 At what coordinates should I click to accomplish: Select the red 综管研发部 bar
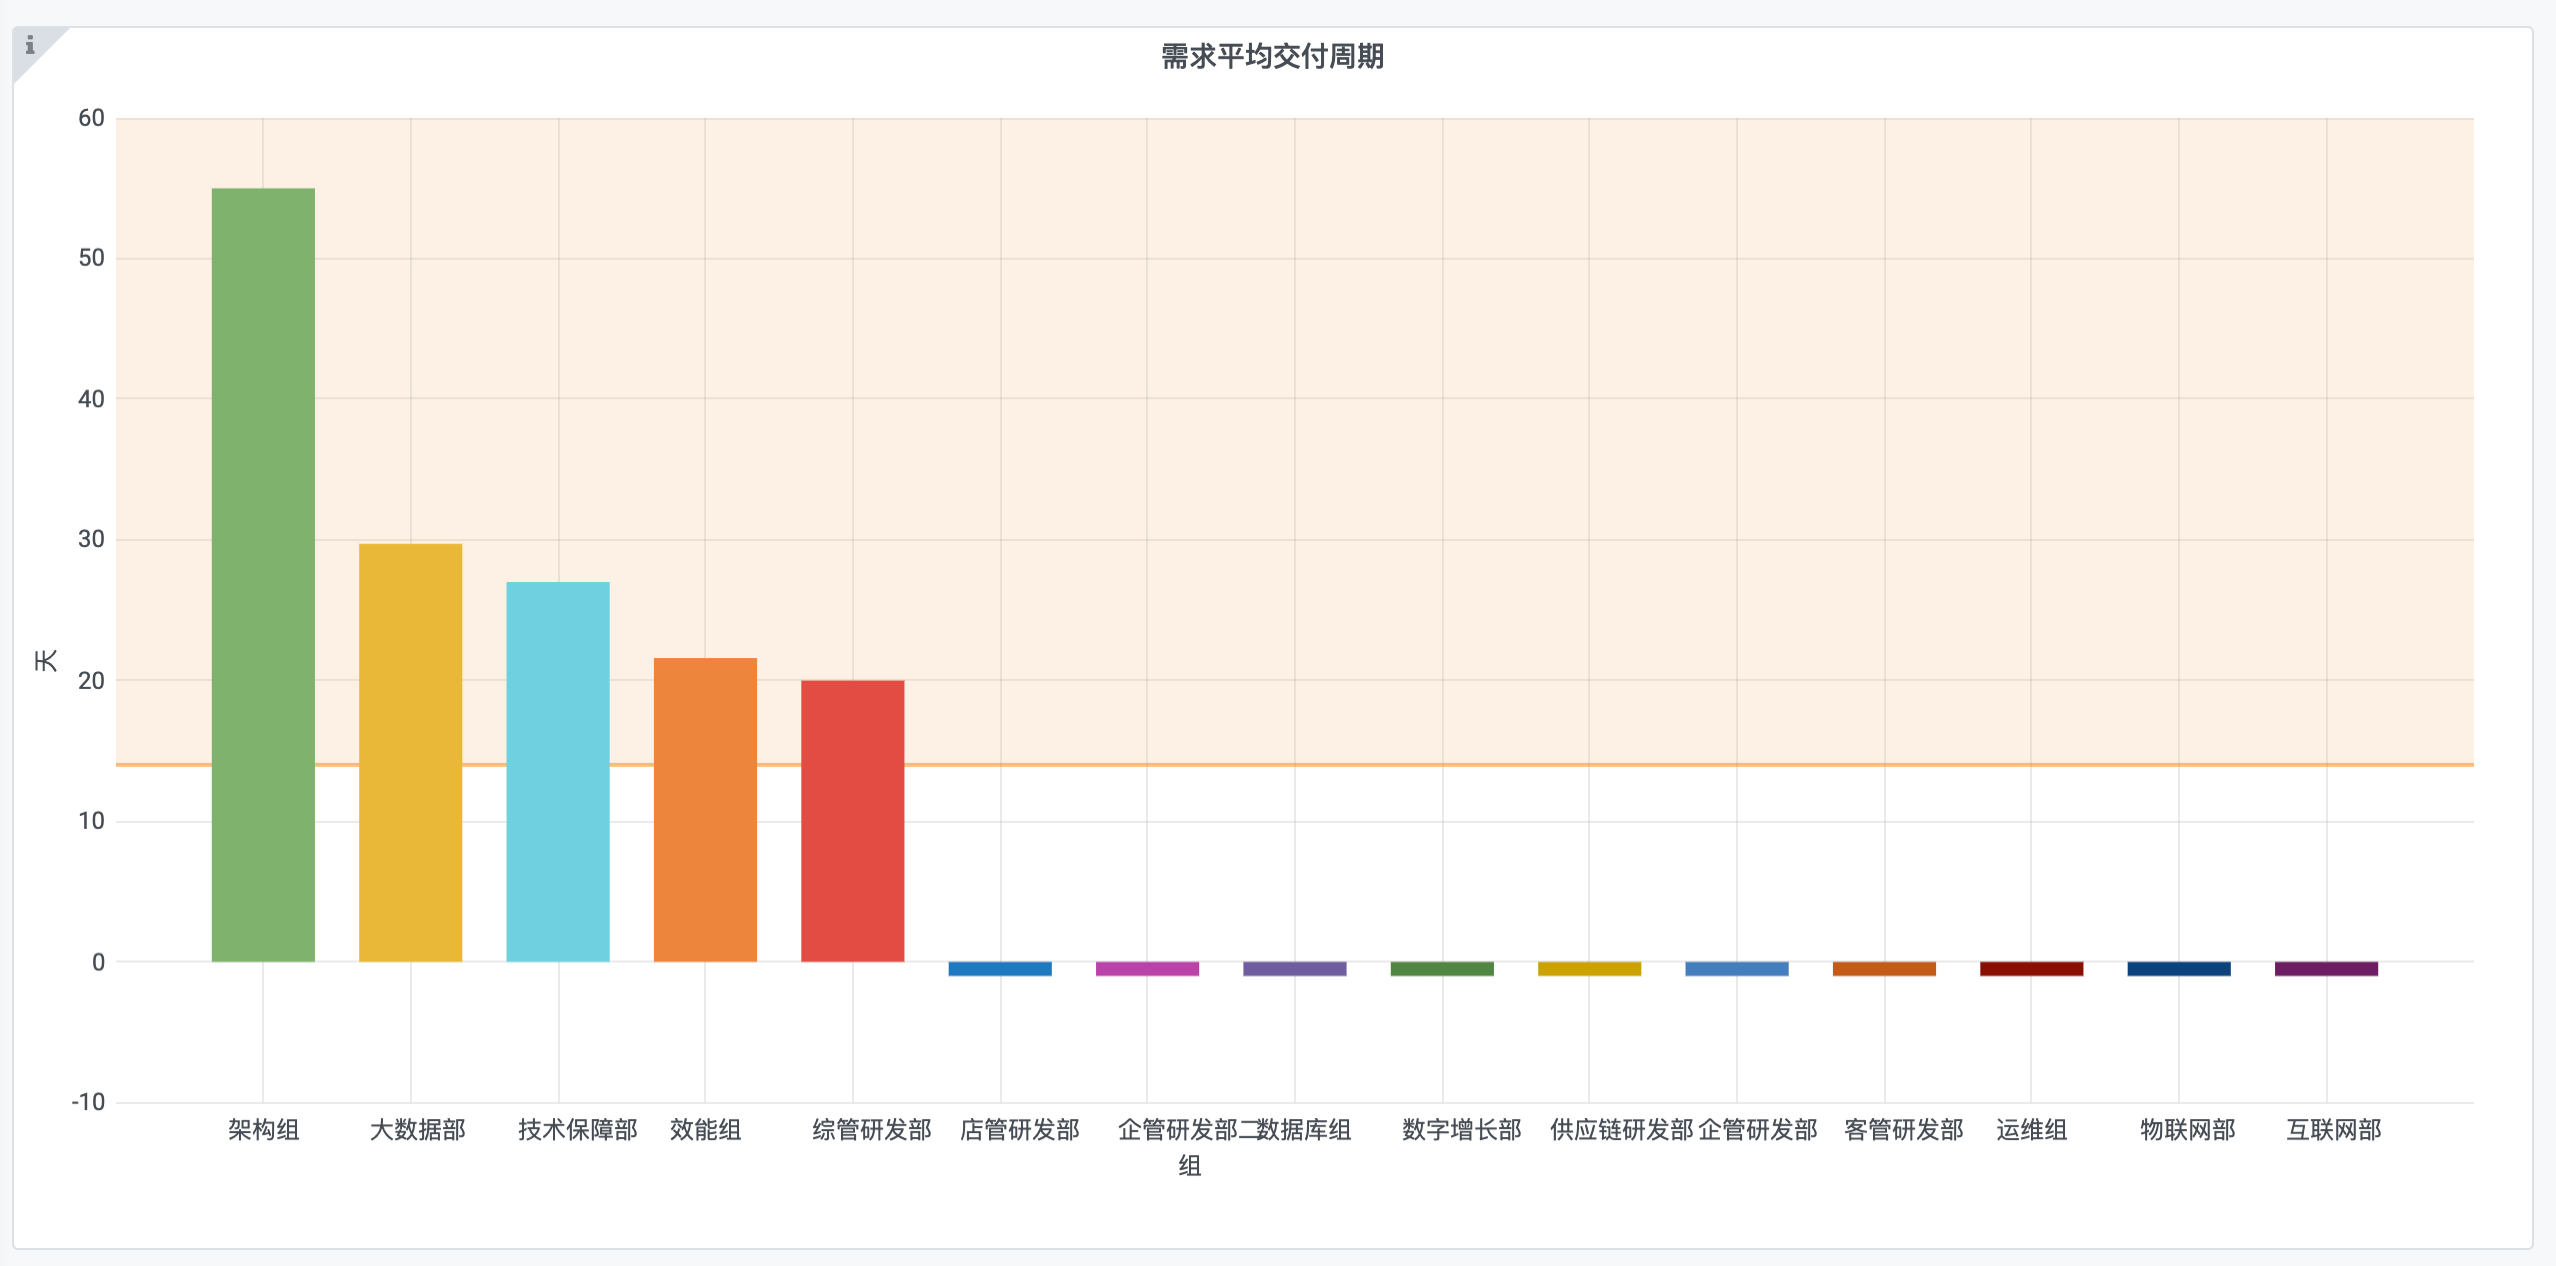852,820
